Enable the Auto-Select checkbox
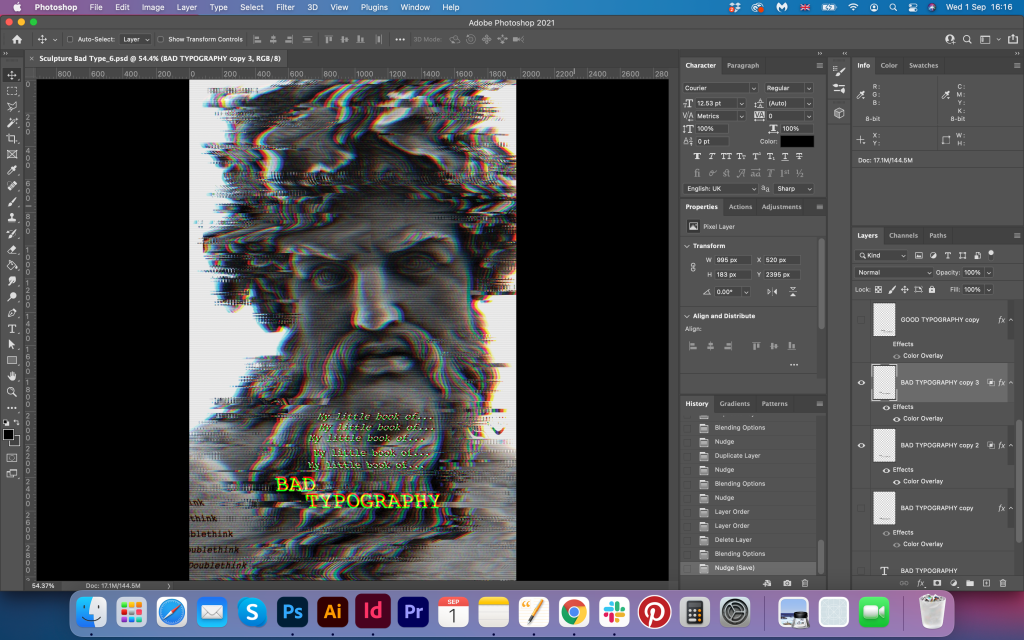The height and width of the screenshot is (640, 1024). pos(69,39)
